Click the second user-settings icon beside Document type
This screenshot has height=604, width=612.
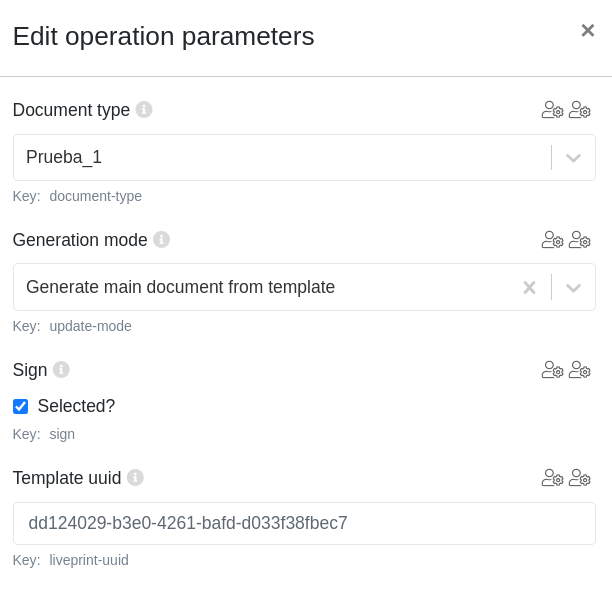pyautogui.click(x=580, y=110)
